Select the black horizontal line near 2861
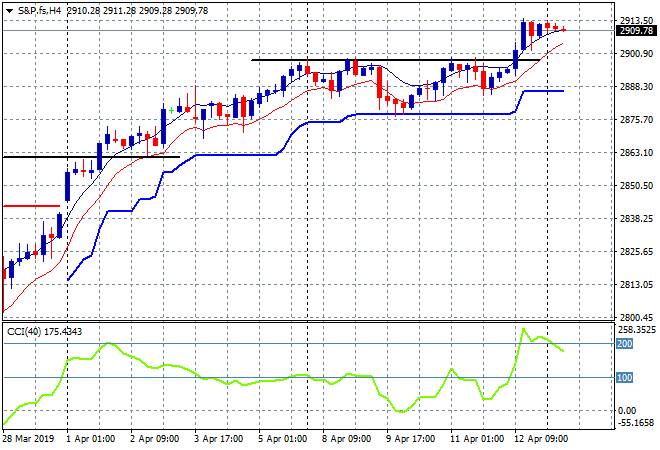 click(91, 157)
